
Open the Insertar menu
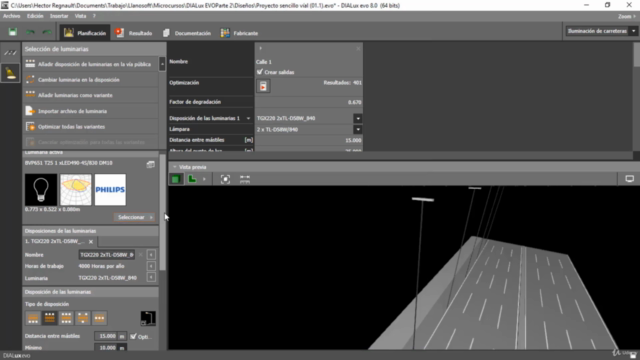(x=59, y=16)
